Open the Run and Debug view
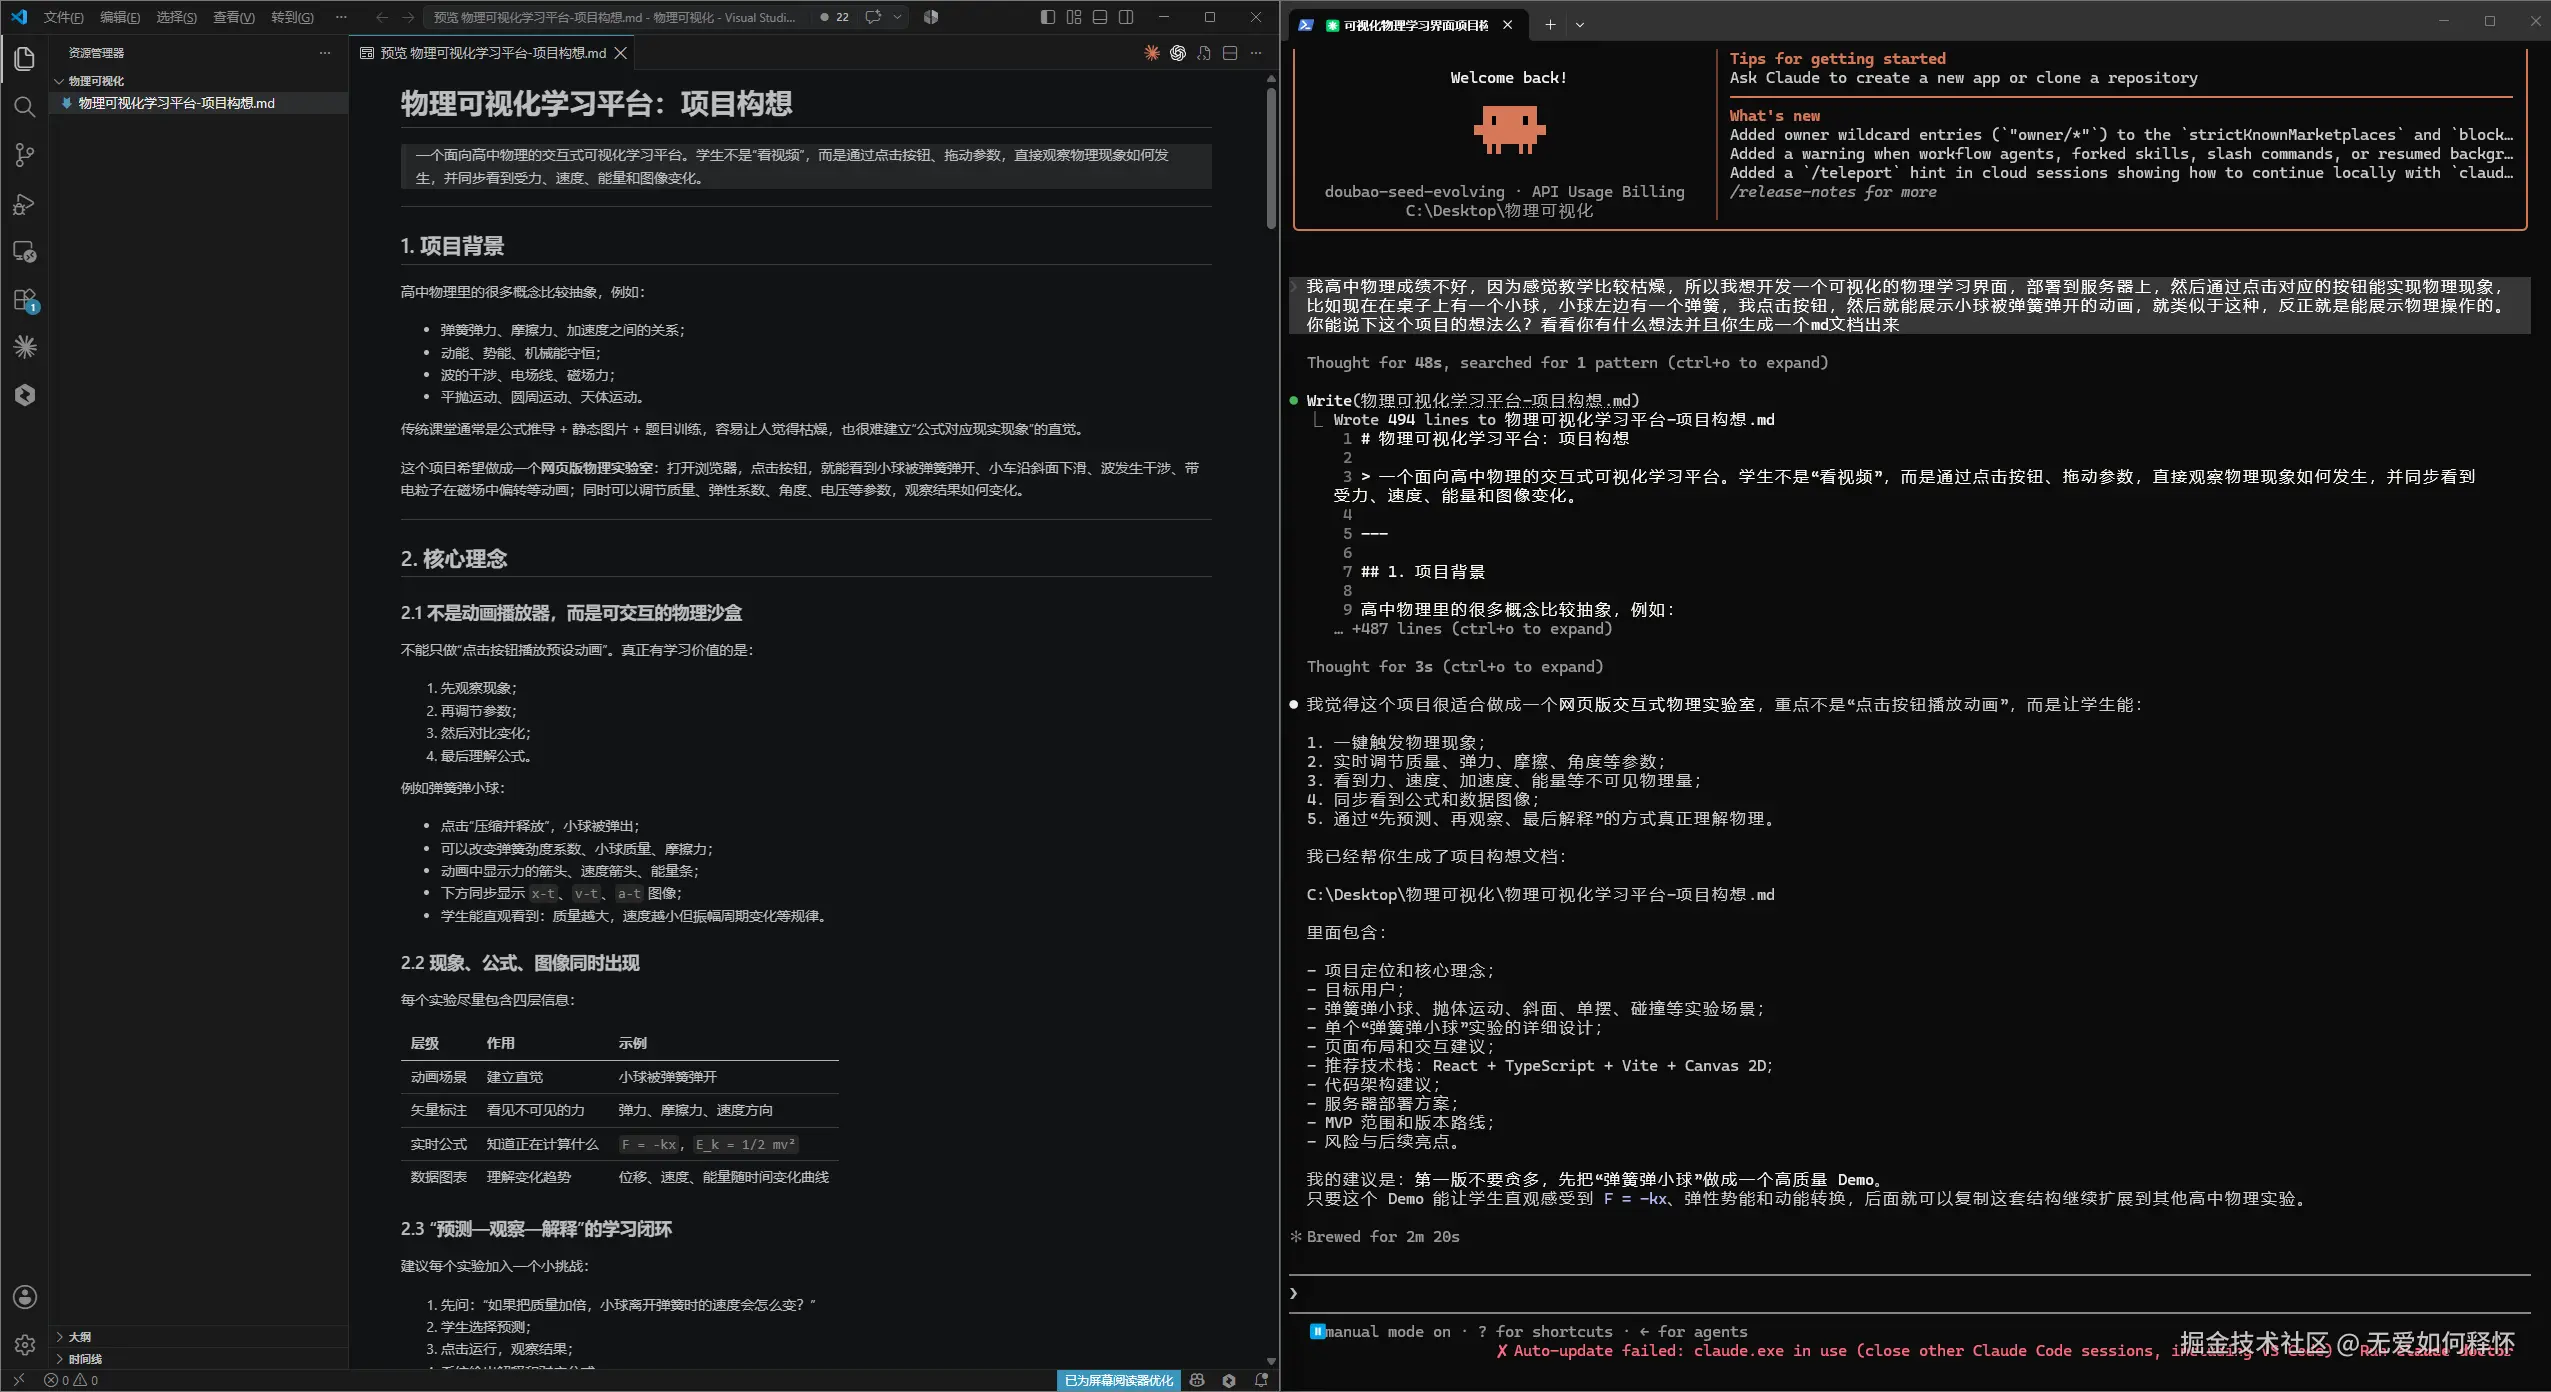Viewport: 2551px width, 1392px height. coord(25,204)
